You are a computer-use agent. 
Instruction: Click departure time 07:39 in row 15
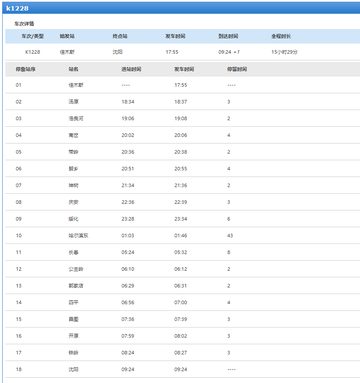(181, 319)
